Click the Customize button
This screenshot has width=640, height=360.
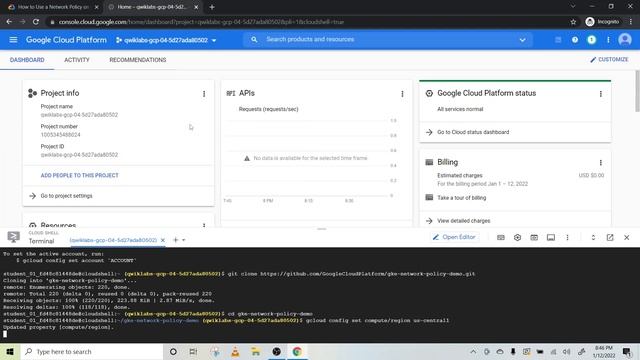[609, 60]
